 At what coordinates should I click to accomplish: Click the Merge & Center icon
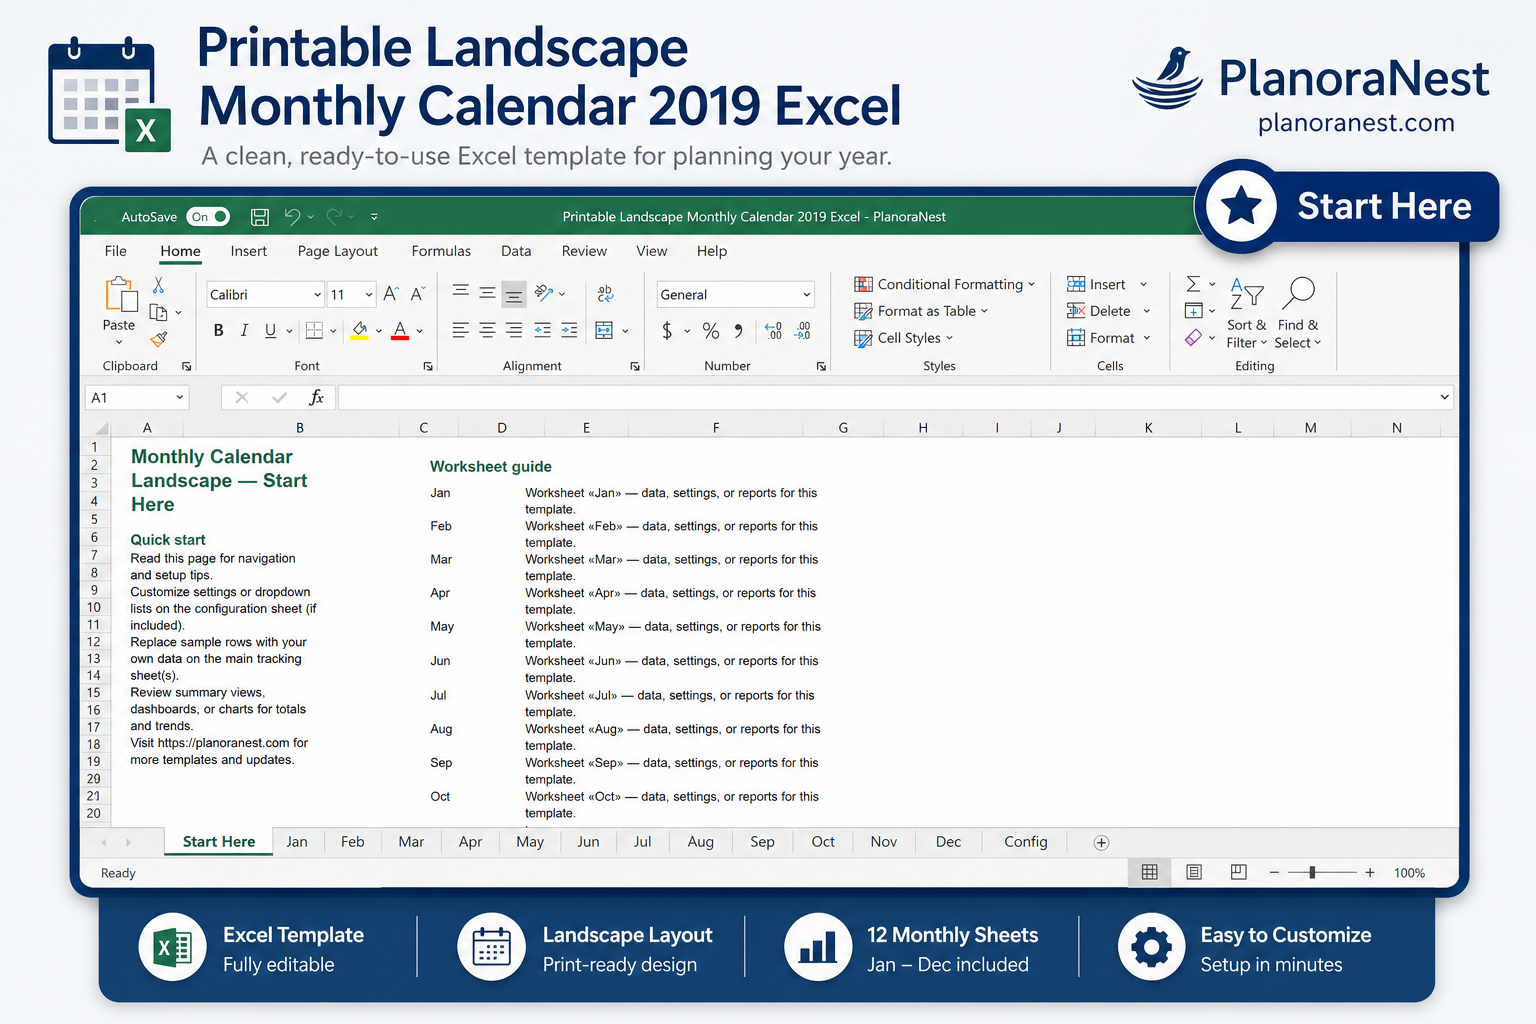[604, 331]
